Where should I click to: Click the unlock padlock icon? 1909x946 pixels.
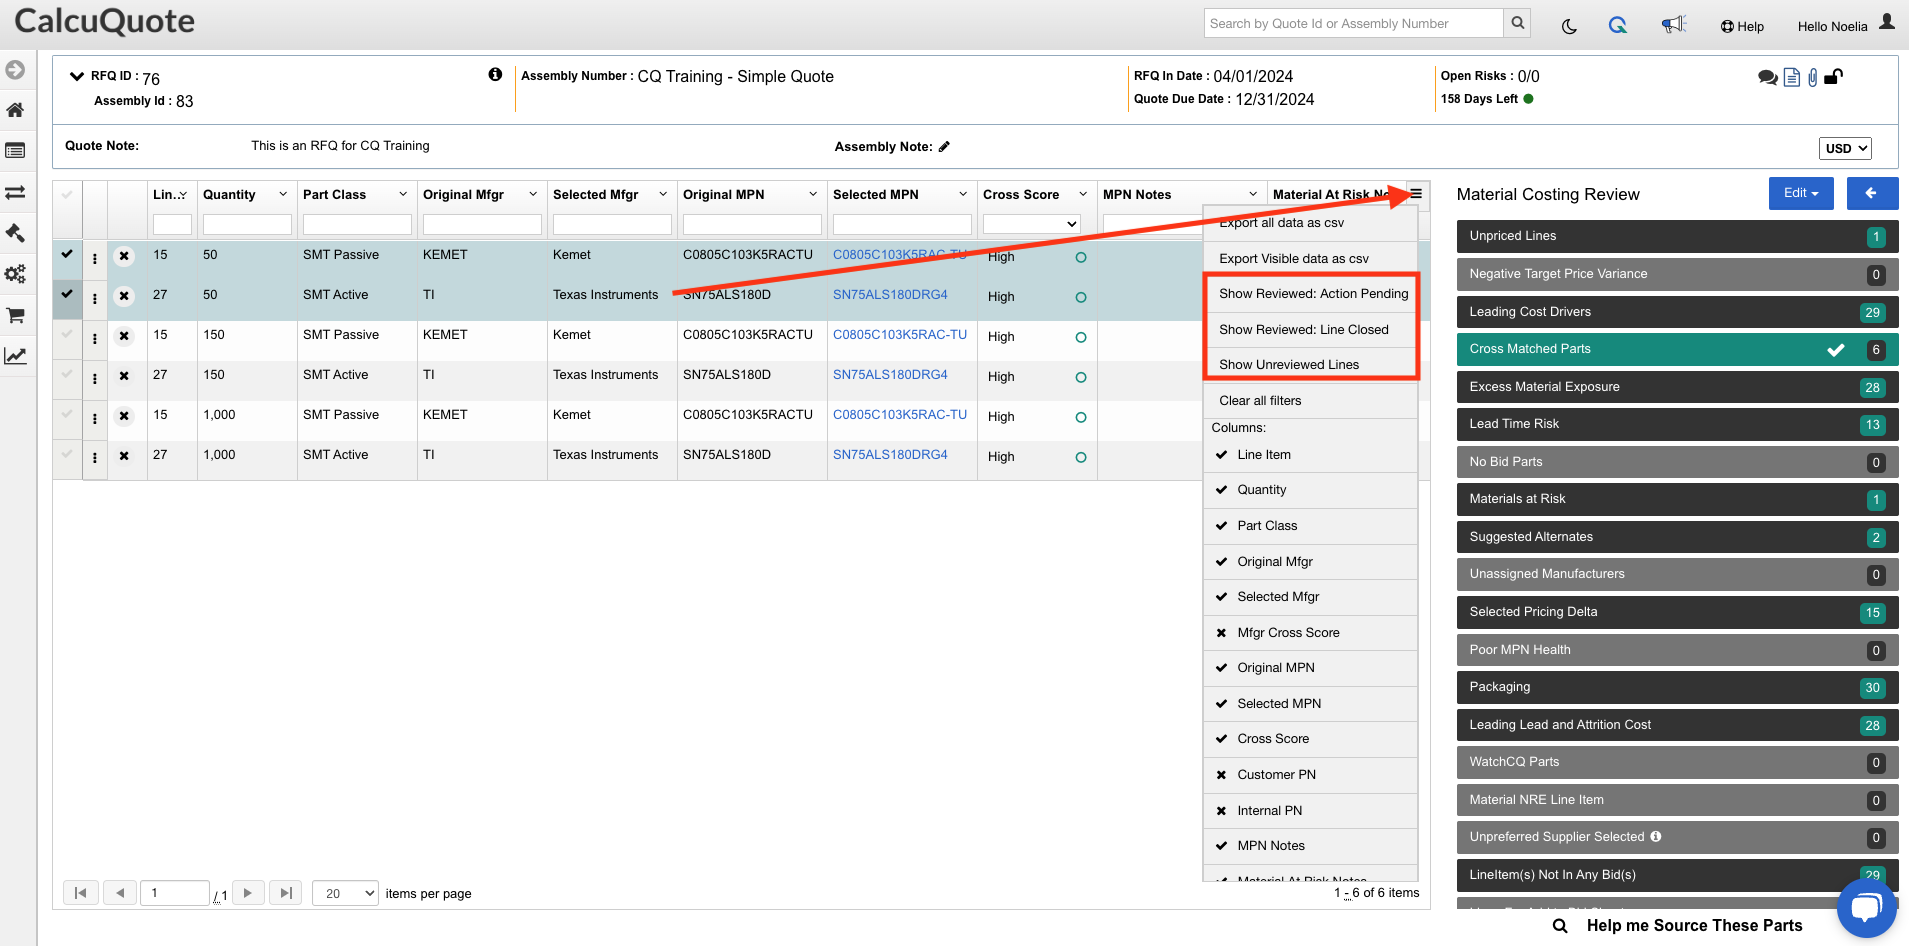click(1833, 76)
